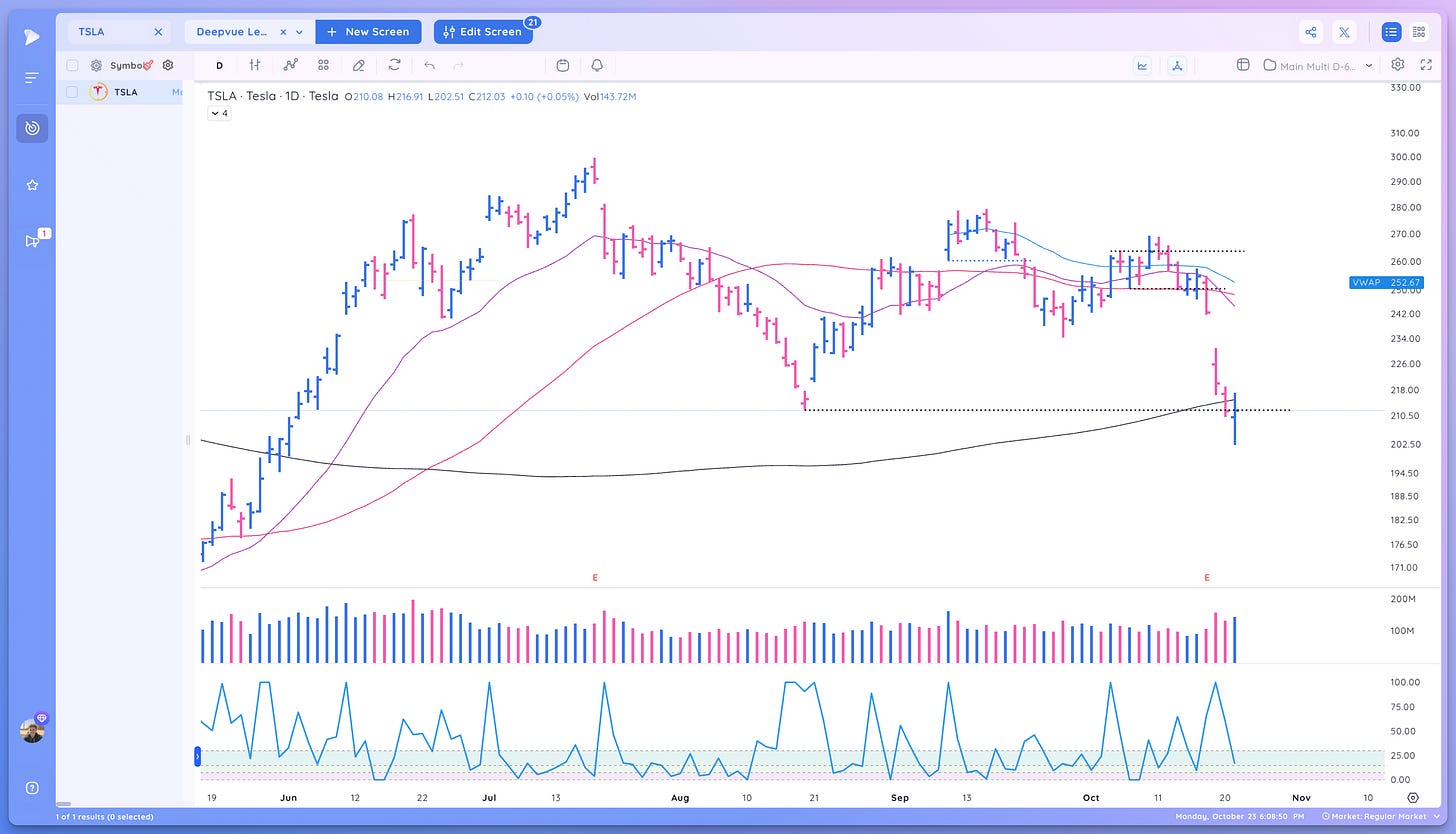Enter fullscreen chart mode
This screenshot has height=834, width=1456.
coord(1426,65)
